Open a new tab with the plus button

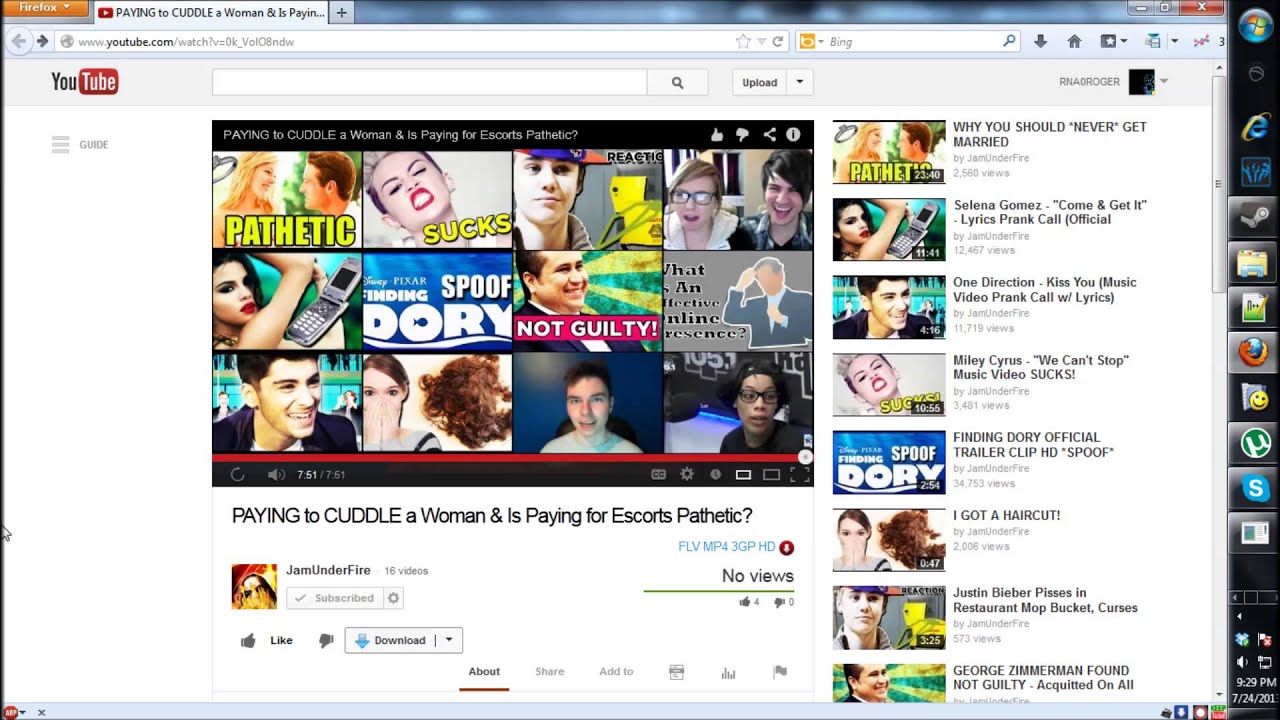[341, 13]
